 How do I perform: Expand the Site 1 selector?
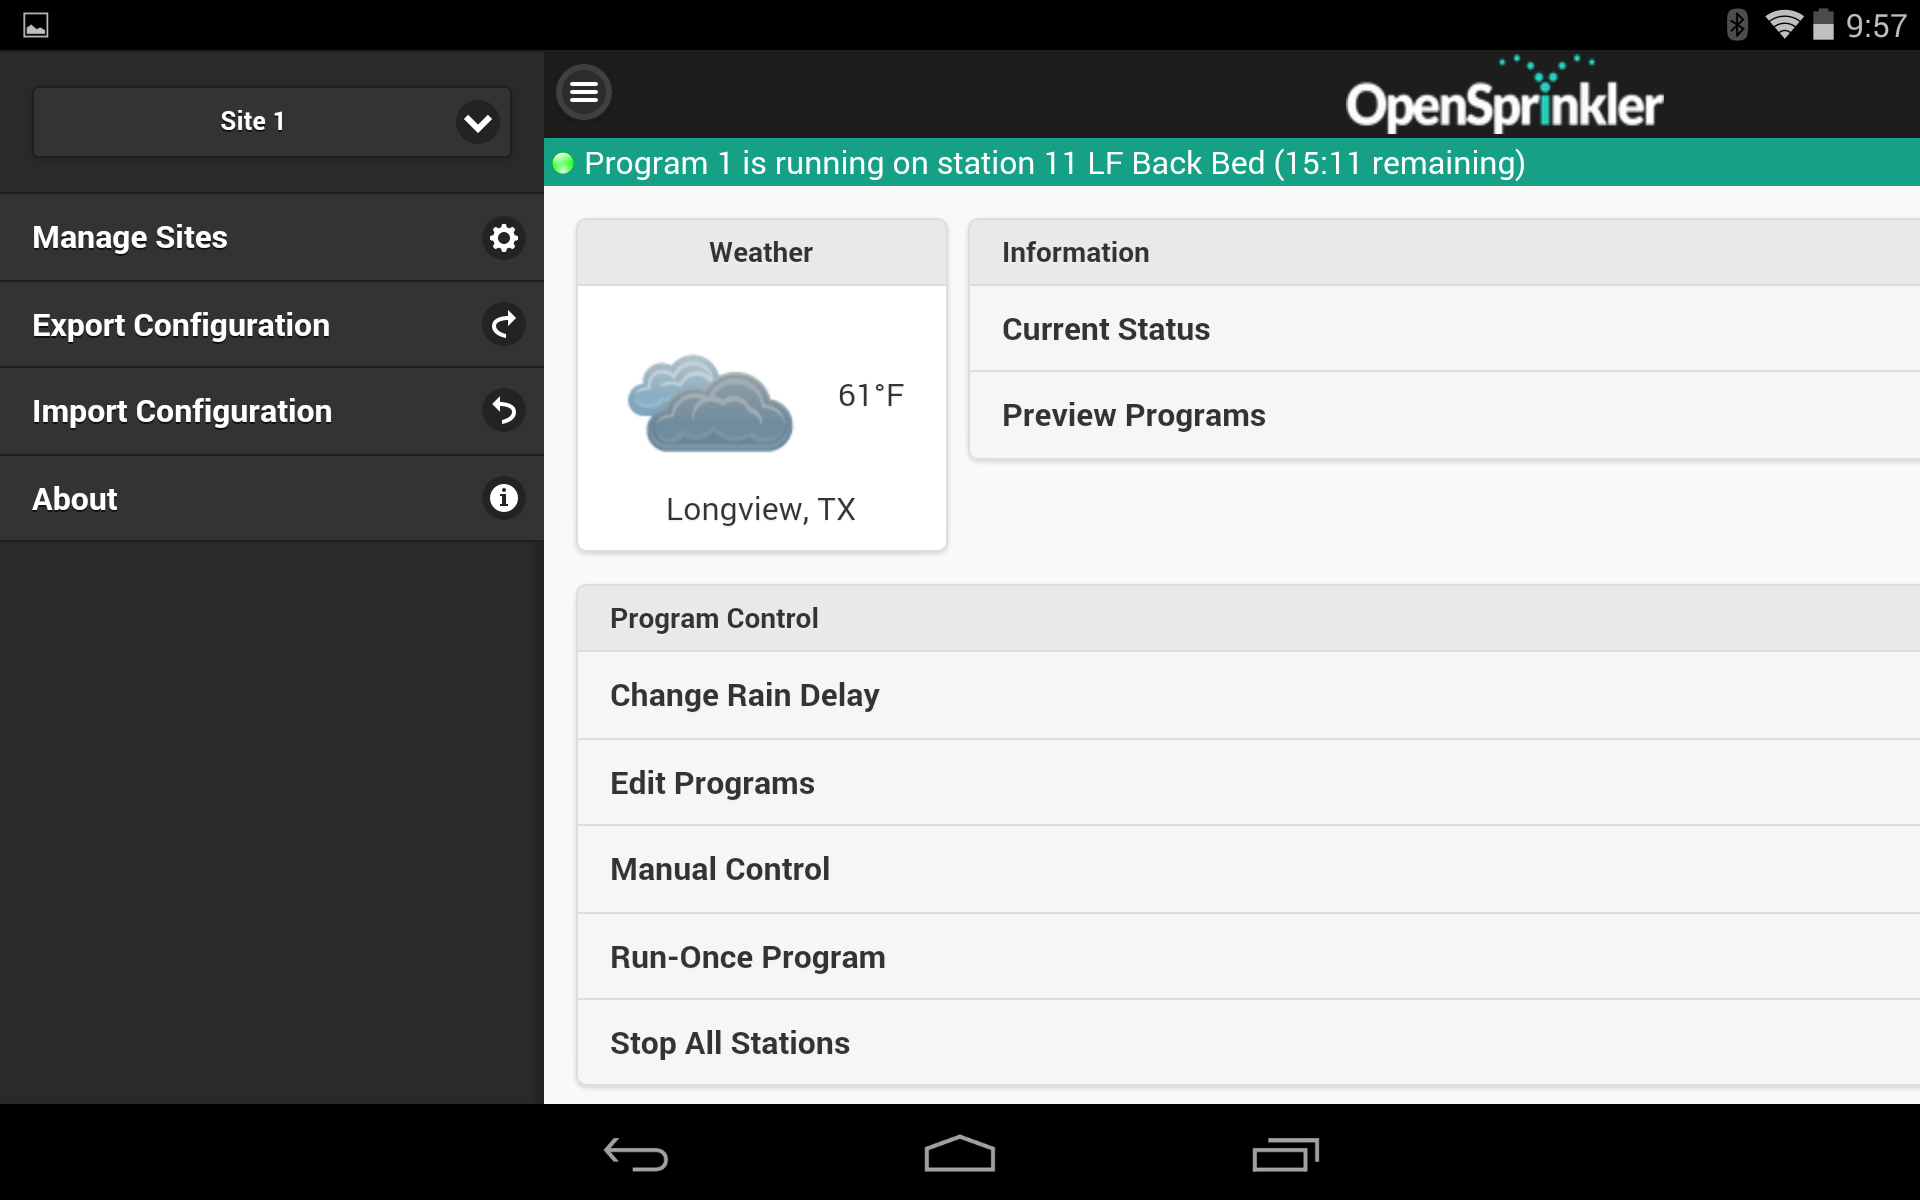point(271,121)
